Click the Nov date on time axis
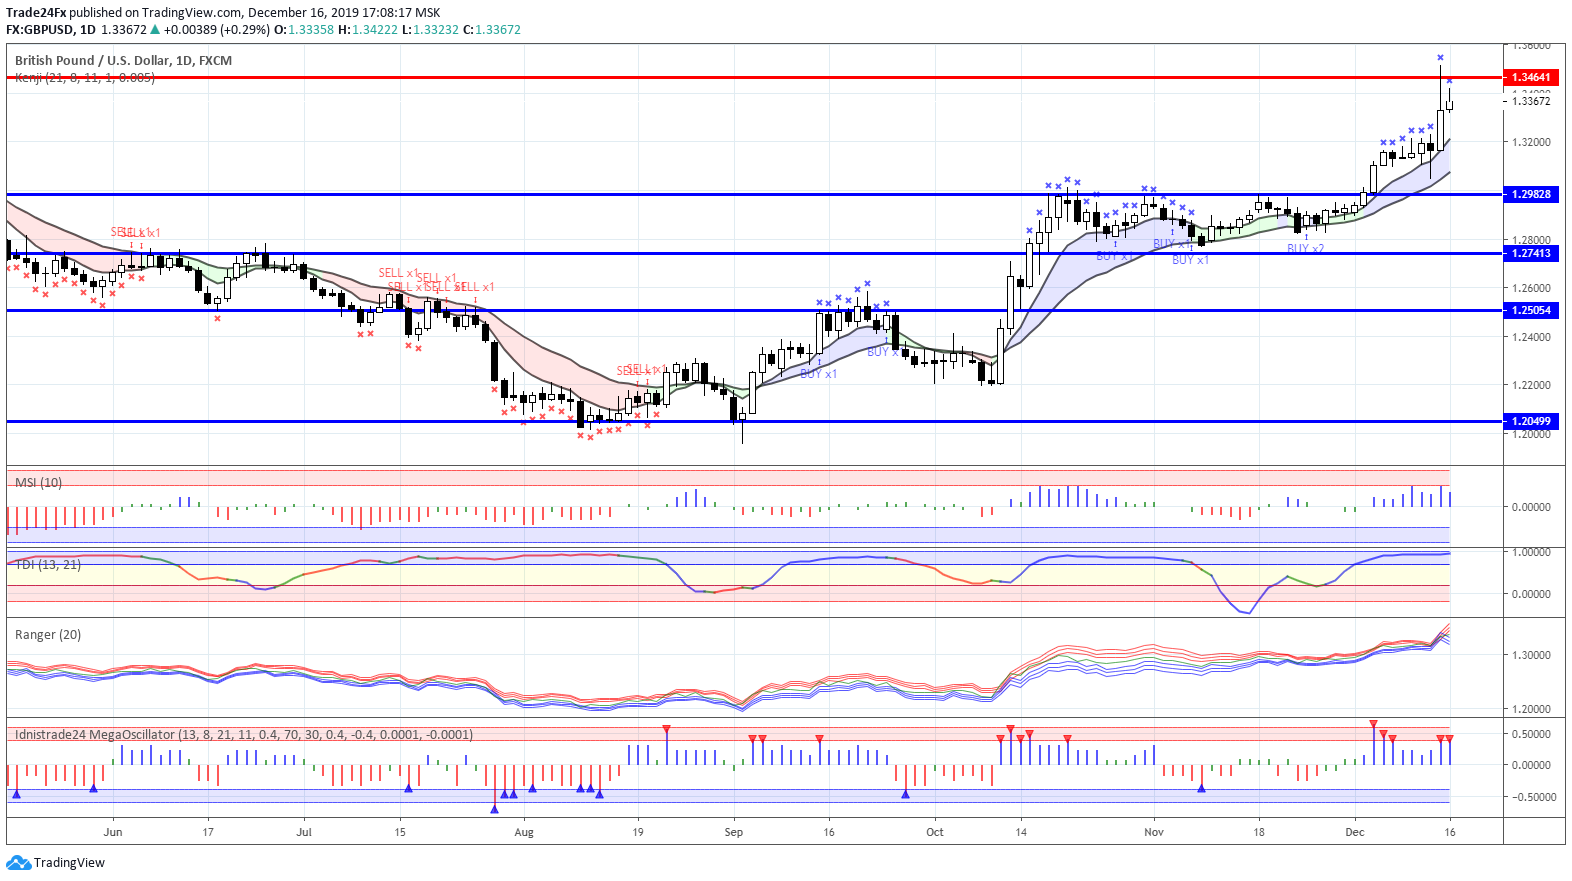The height and width of the screenshot is (881, 1572). [1154, 832]
